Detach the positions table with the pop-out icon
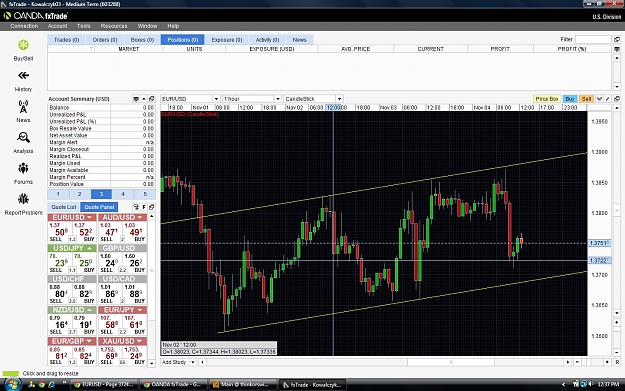The image size is (625, 391). click(617, 39)
